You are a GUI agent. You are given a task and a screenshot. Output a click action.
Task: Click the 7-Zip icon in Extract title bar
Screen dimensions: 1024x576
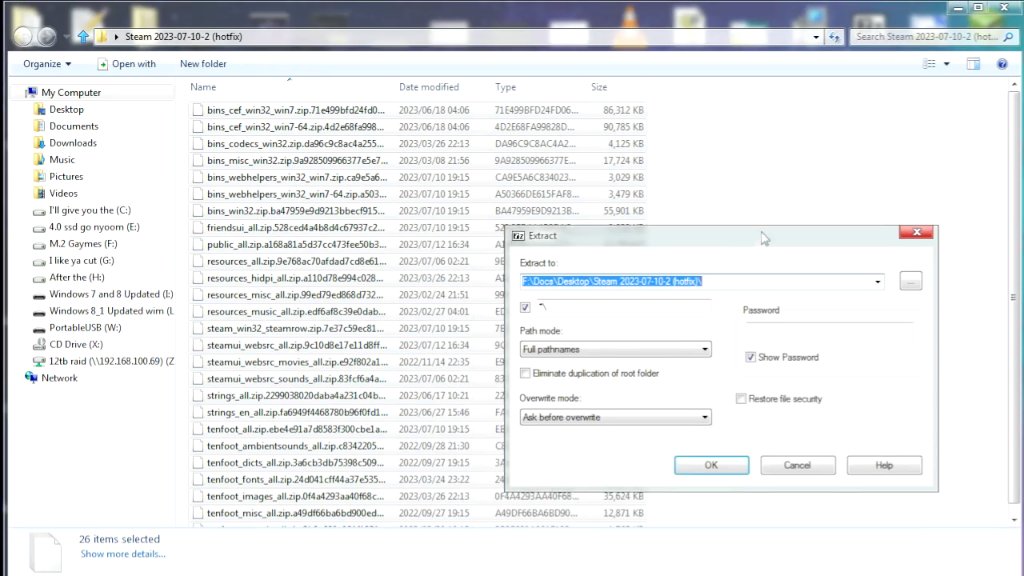(x=519, y=236)
